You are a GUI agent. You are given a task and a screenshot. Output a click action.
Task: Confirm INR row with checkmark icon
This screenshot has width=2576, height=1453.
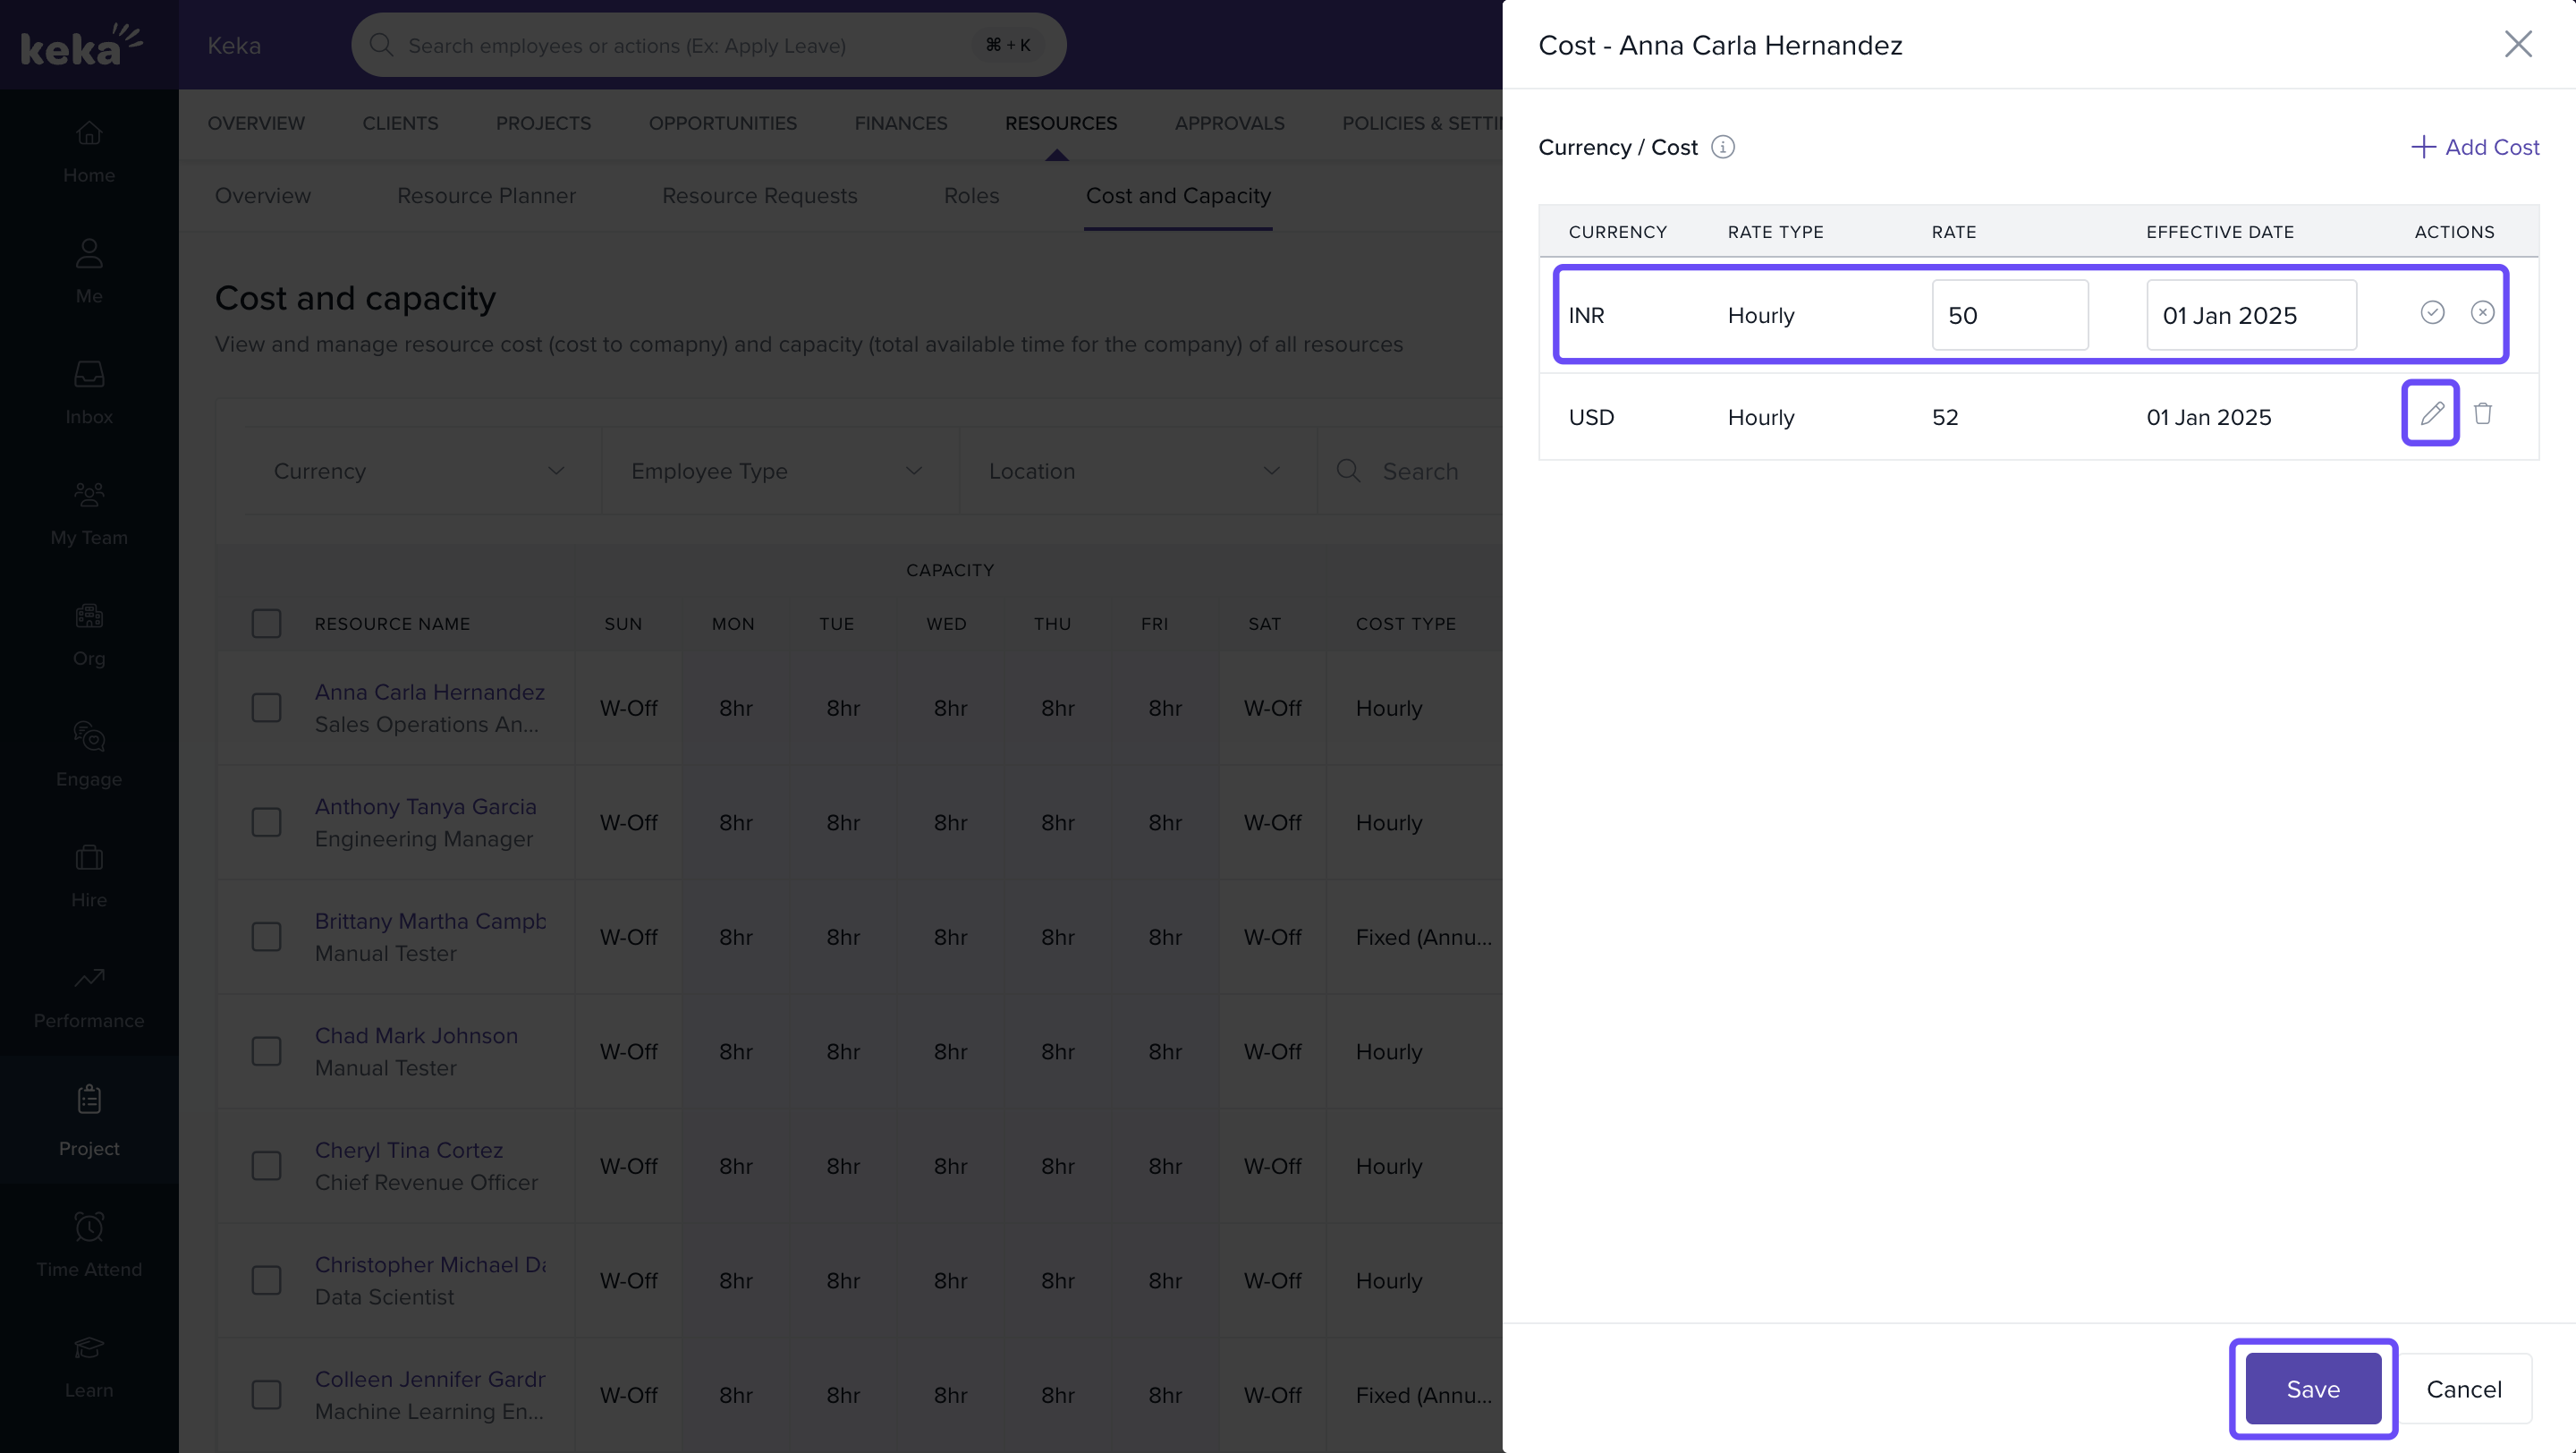[2432, 313]
